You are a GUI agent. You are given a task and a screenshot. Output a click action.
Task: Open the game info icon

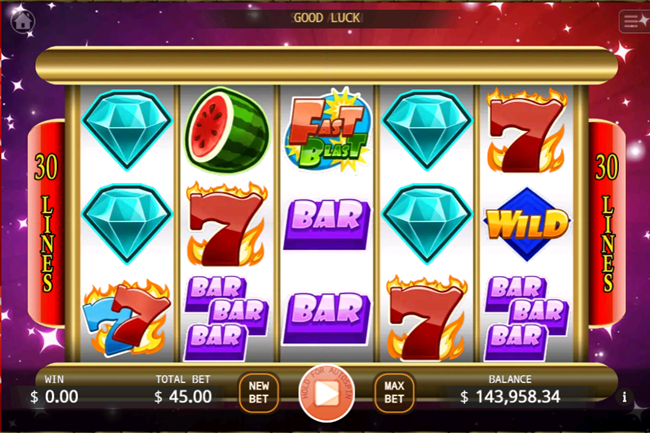click(624, 397)
